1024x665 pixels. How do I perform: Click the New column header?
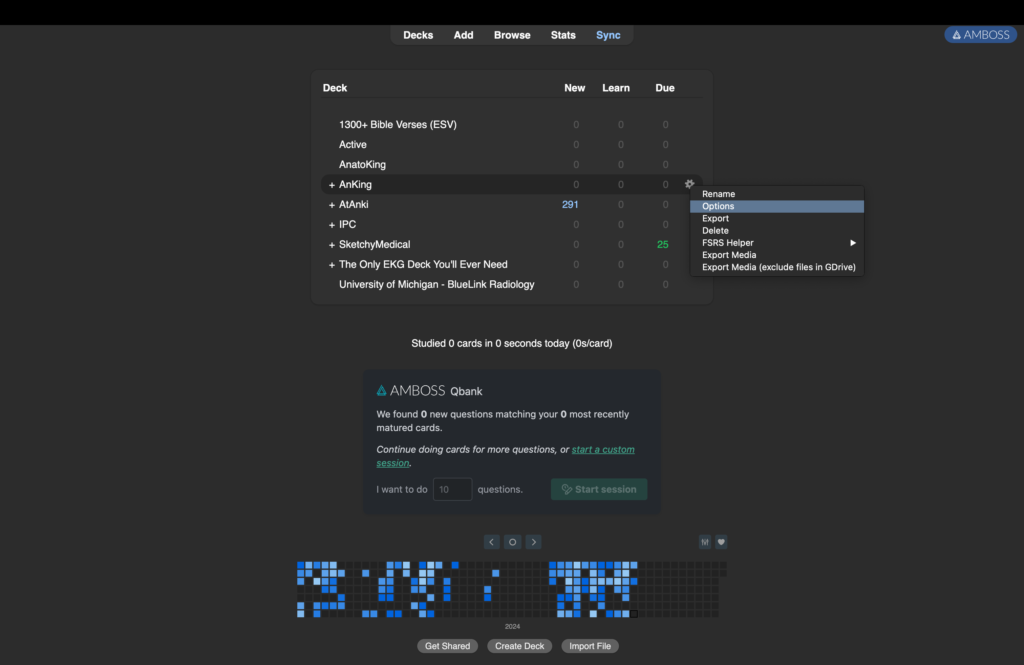(x=575, y=88)
